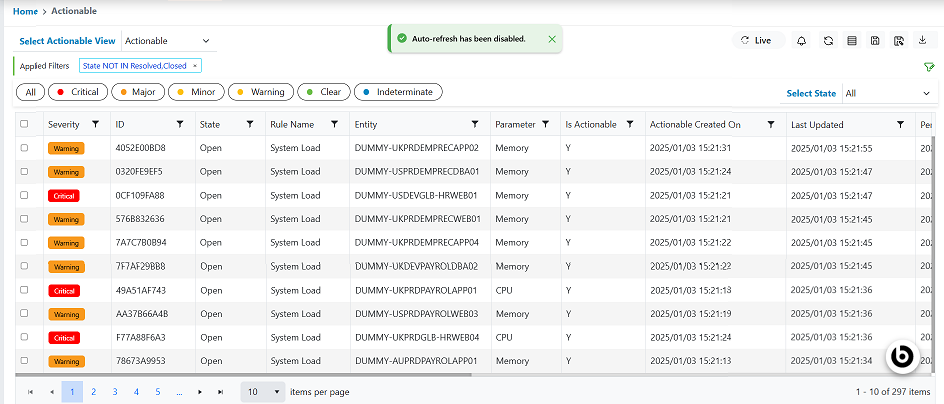Check the row for ID 4052E00BD8
This screenshot has width=944, height=404.
pyautogui.click(x=25, y=148)
